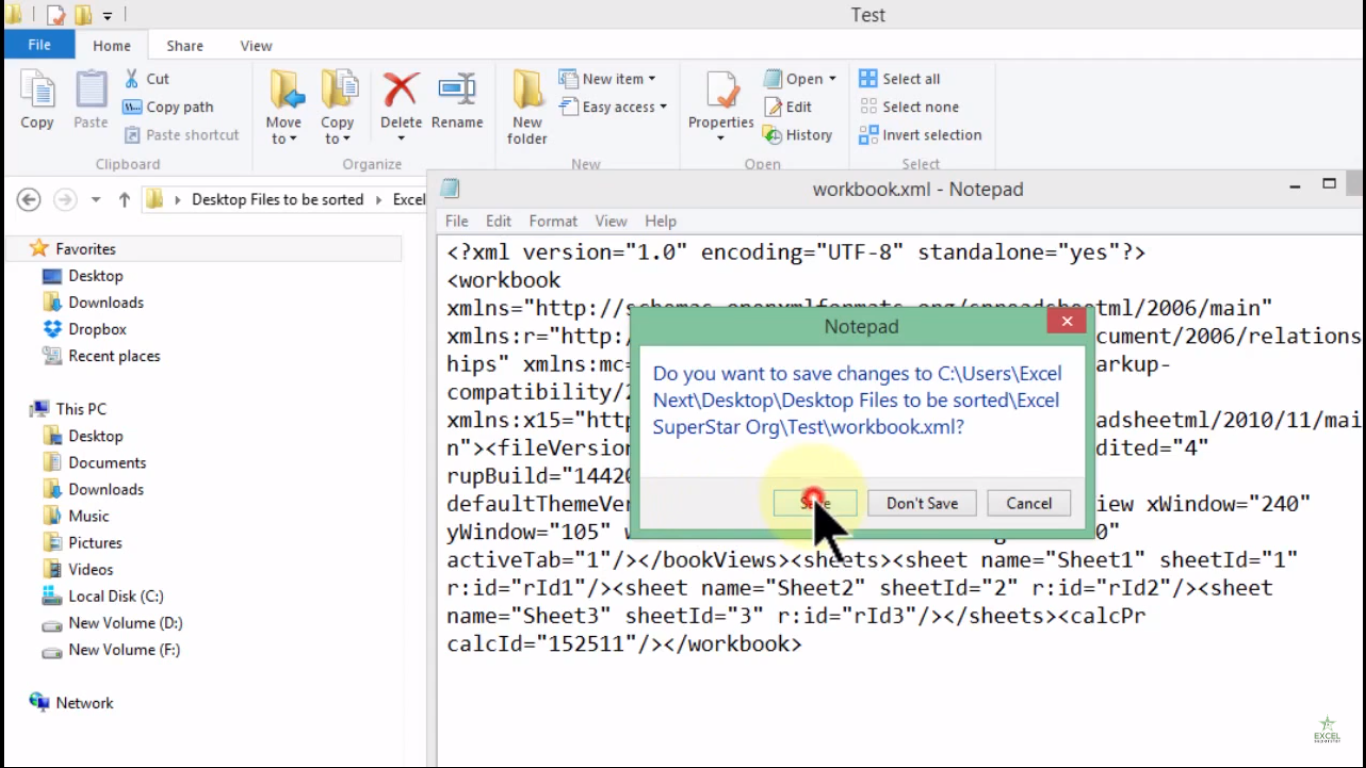
Task: Click the red Delete X icon
Action: point(401,90)
